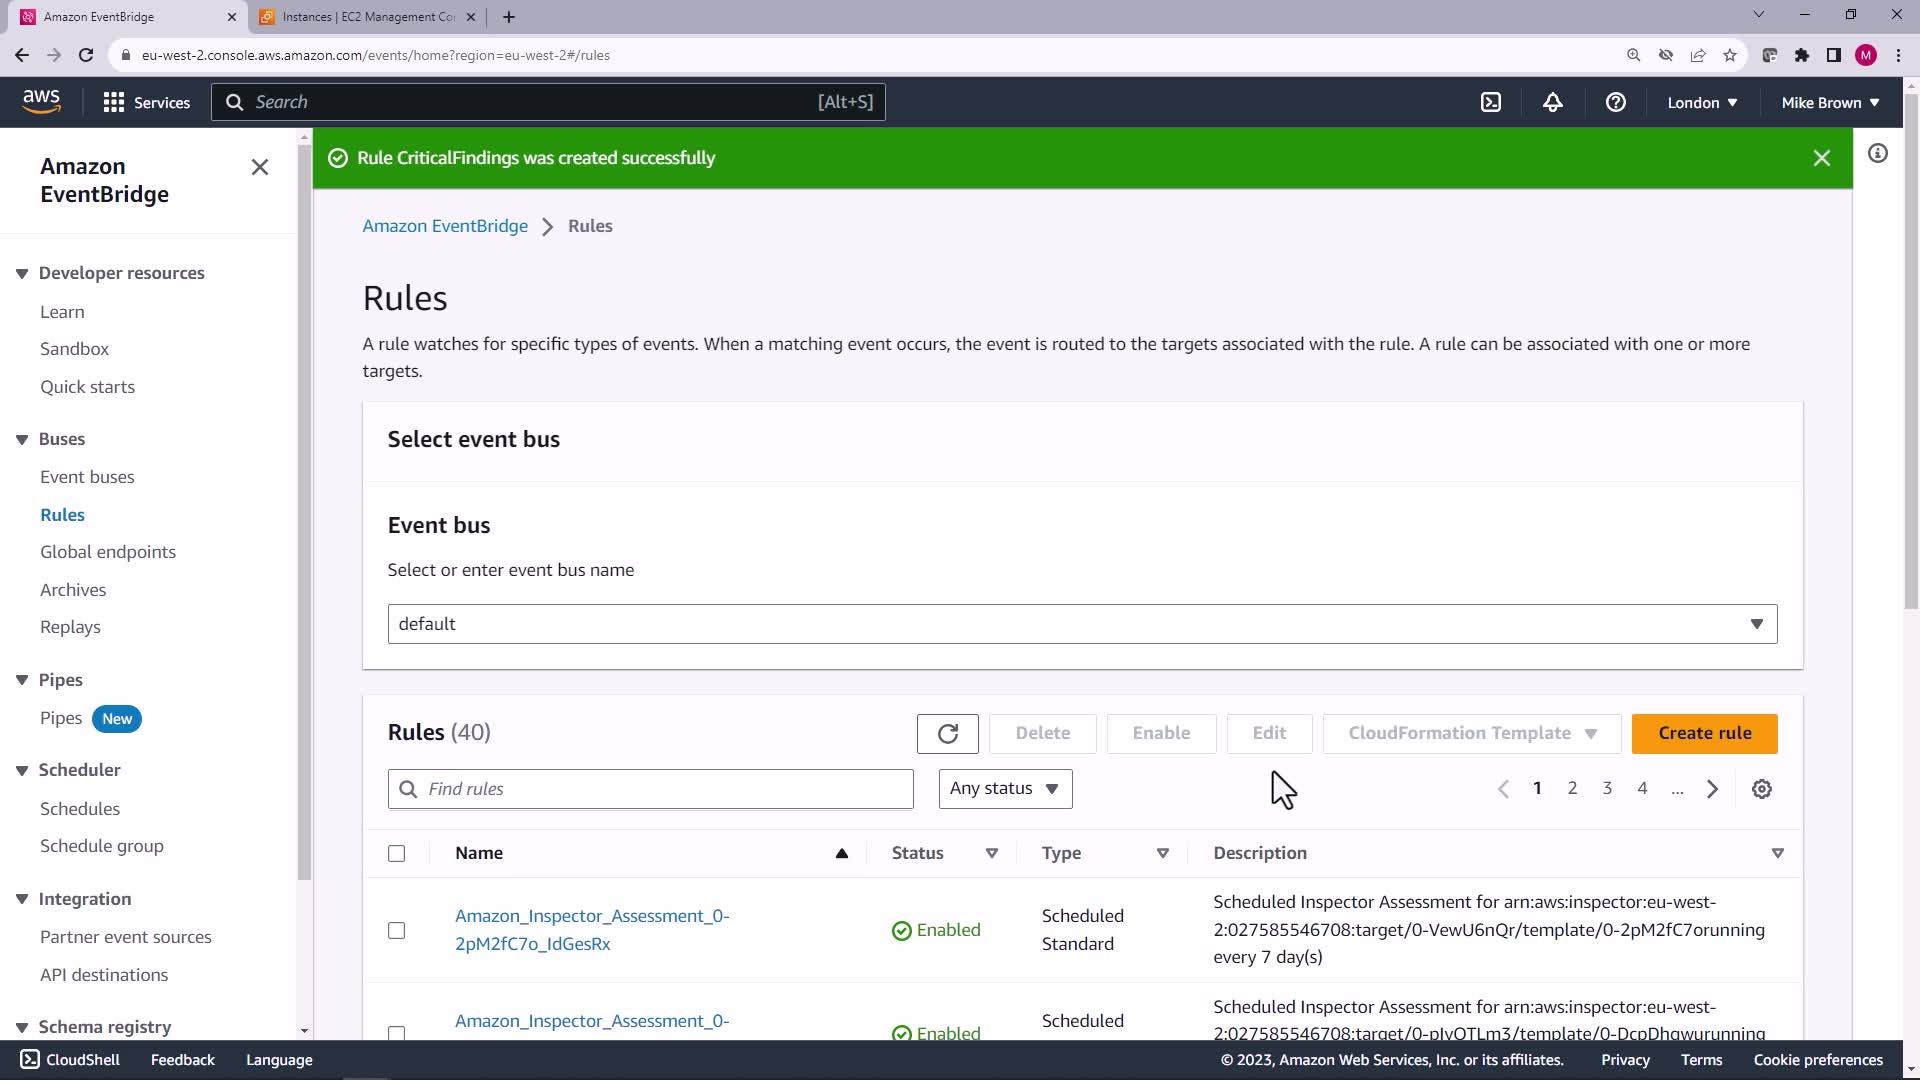
Task: Select the second Amazon_Inspector_Assessment rule checkbox
Action: (x=397, y=1032)
